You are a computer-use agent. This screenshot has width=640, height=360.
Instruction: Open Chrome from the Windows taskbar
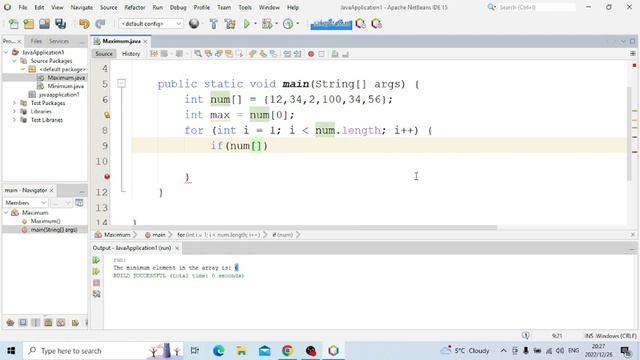pos(287,351)
